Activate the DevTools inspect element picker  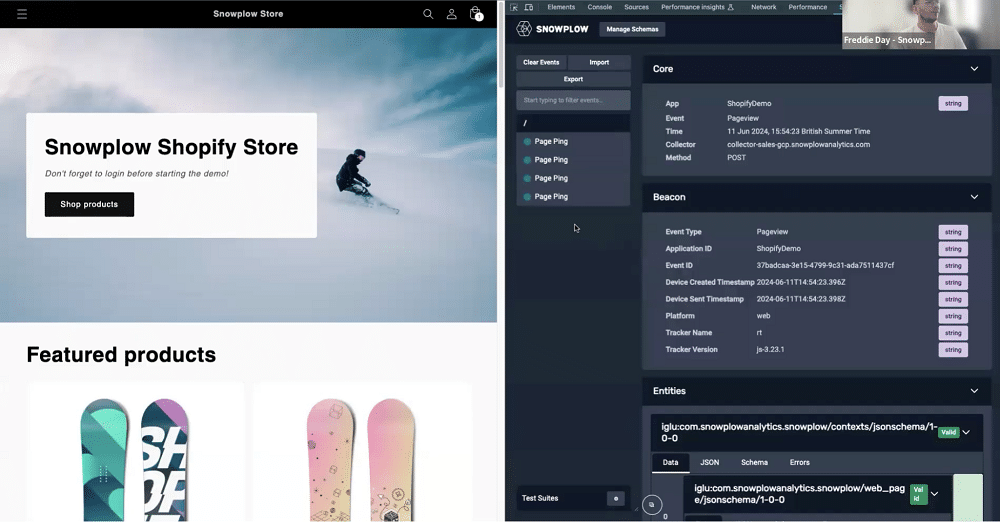coord(514,7)
